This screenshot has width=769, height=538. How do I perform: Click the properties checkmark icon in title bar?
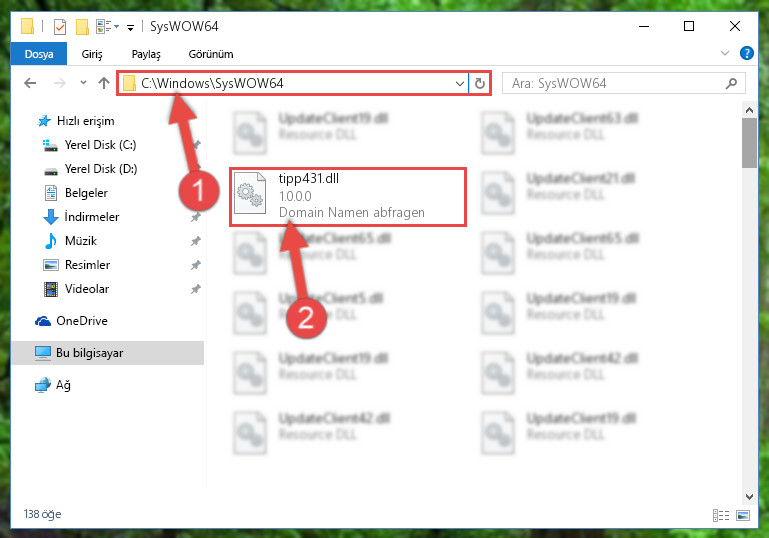[x=60, y=26]
